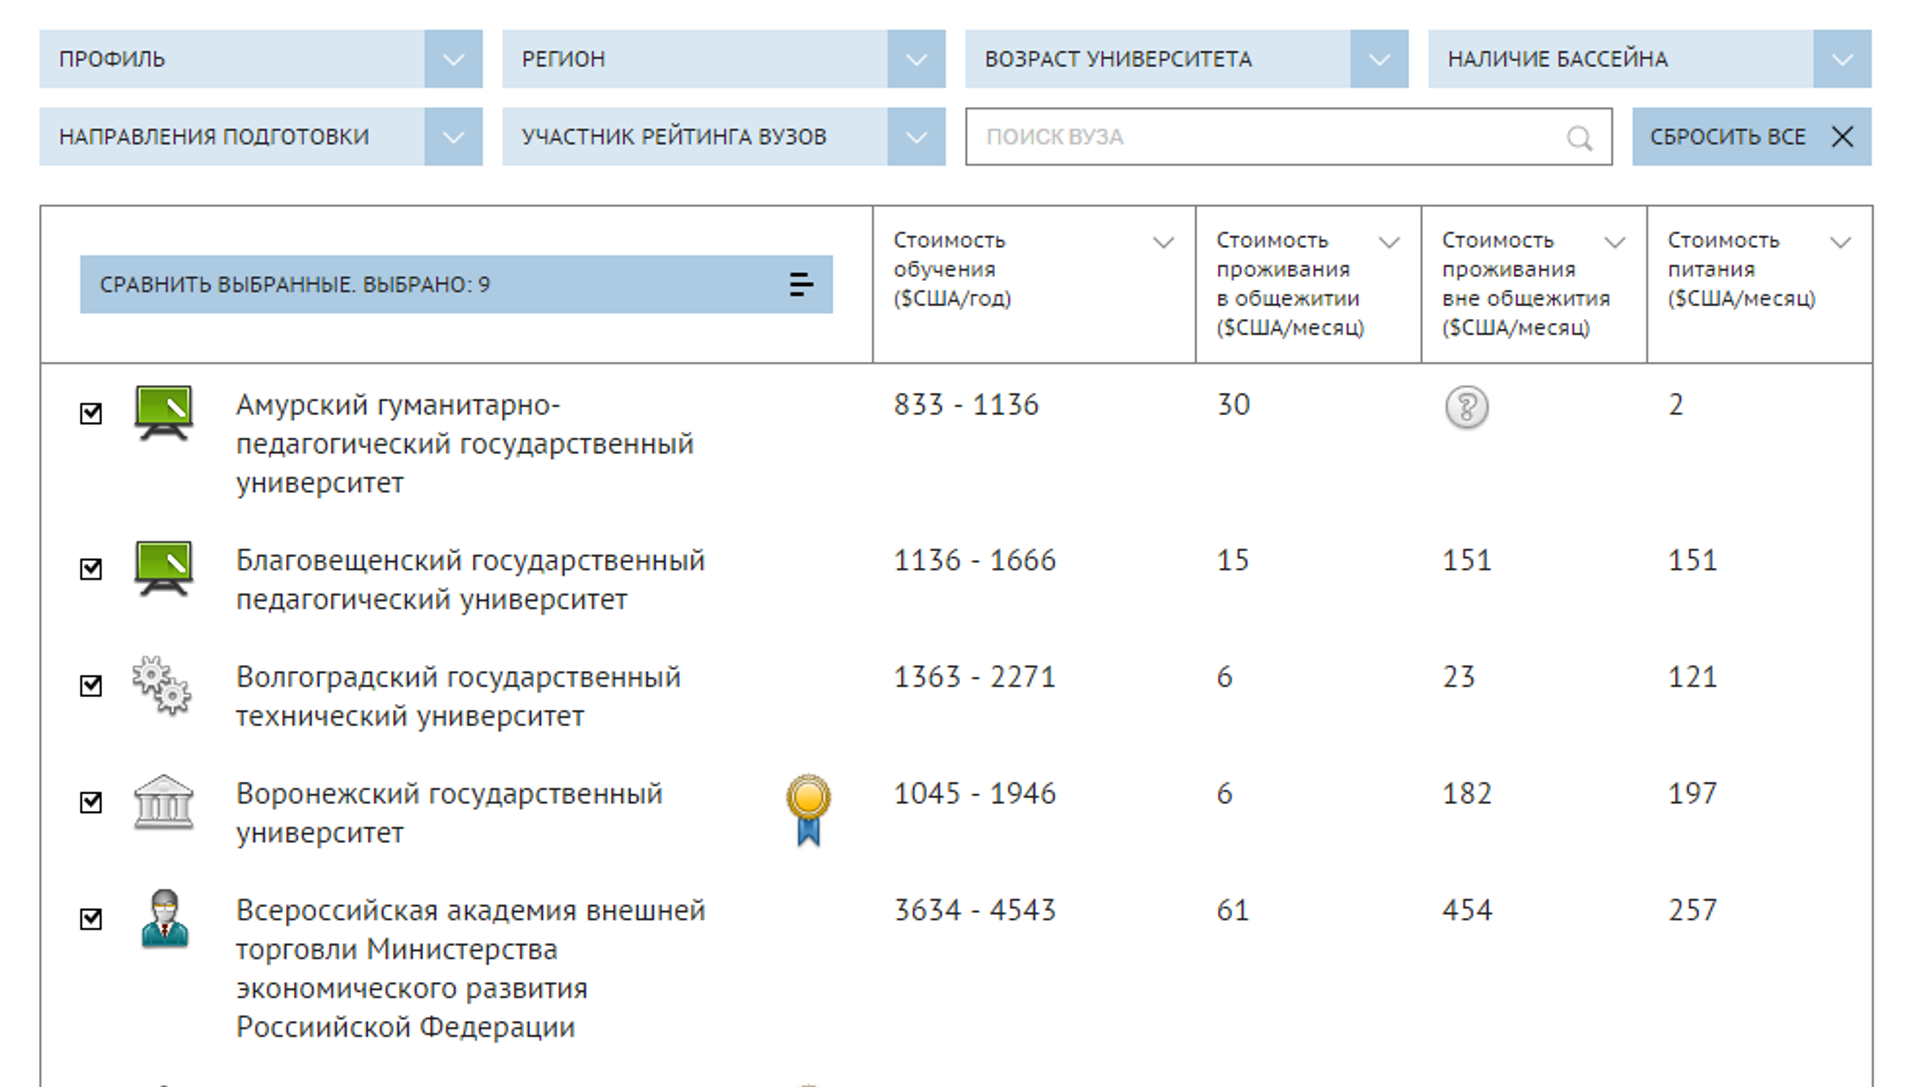Open the ПРОФИЛЬ filter dropdown
This screenshot has height=1087, width=1920.
click(260, 59)
